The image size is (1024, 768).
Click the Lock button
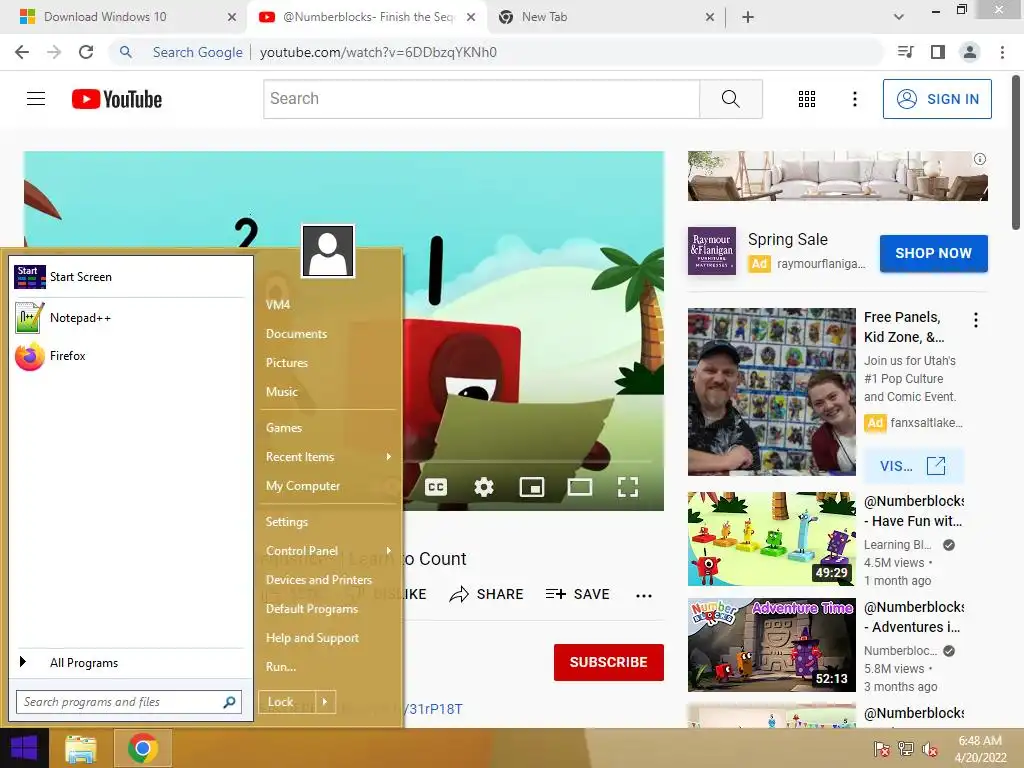(x=287, y=702)
